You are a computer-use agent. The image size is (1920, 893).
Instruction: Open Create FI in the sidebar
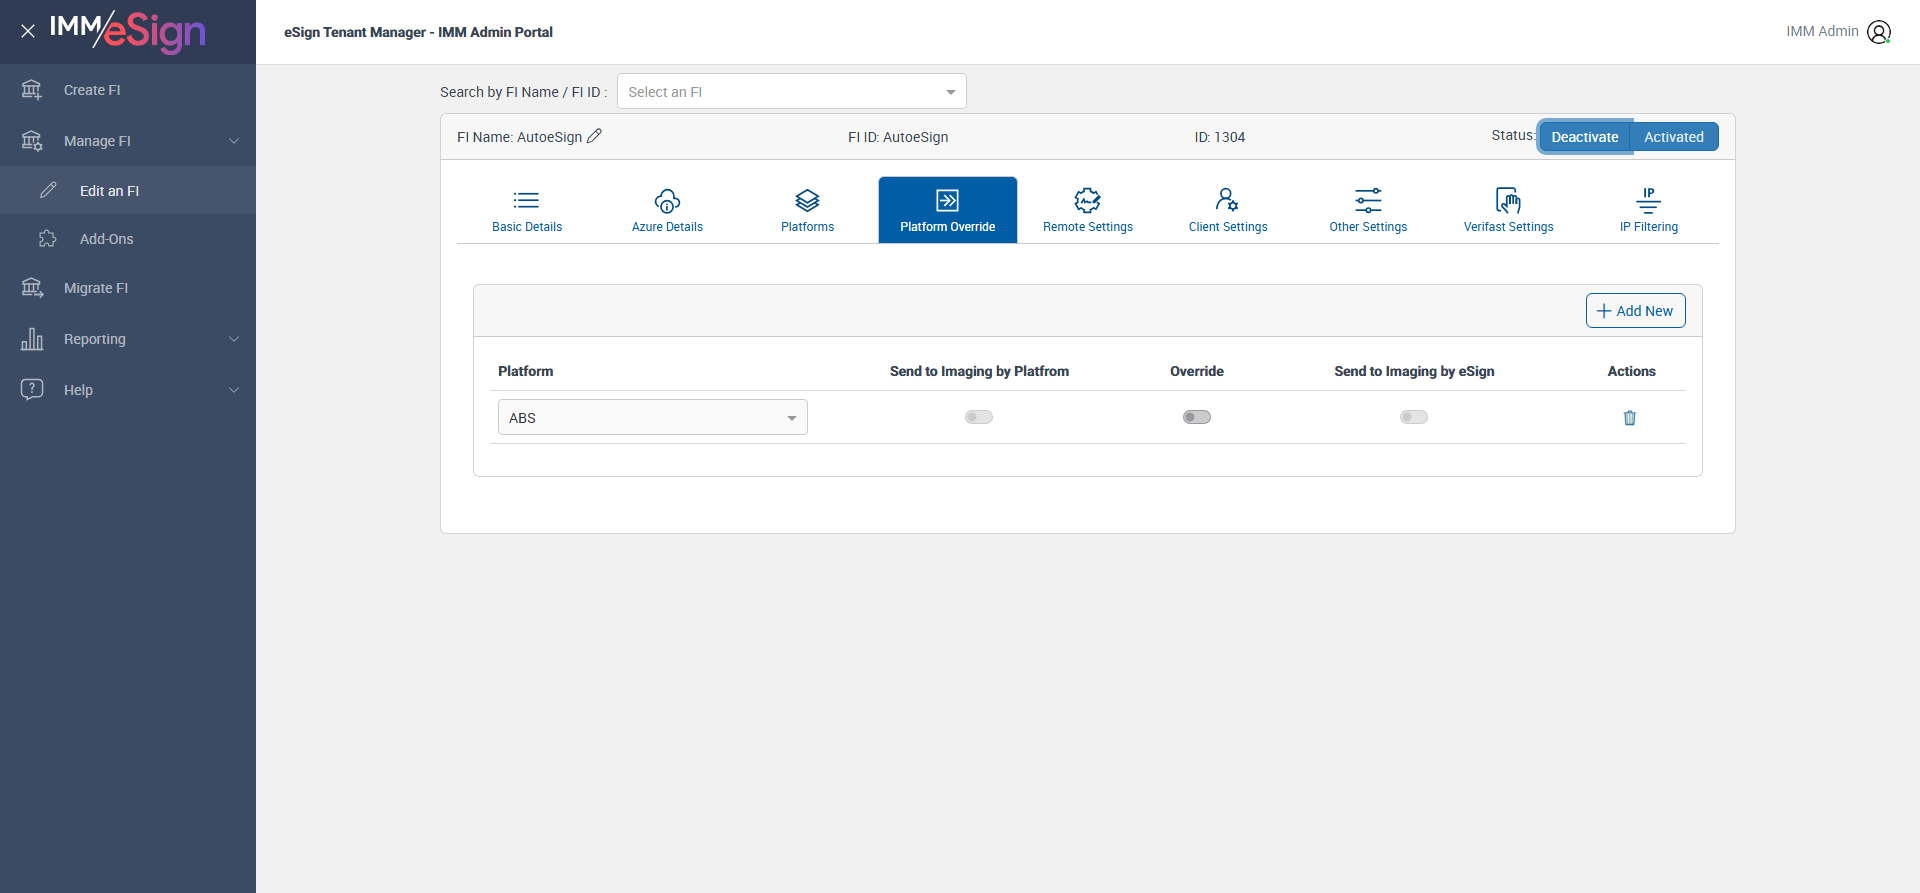(x=128, y=90)
